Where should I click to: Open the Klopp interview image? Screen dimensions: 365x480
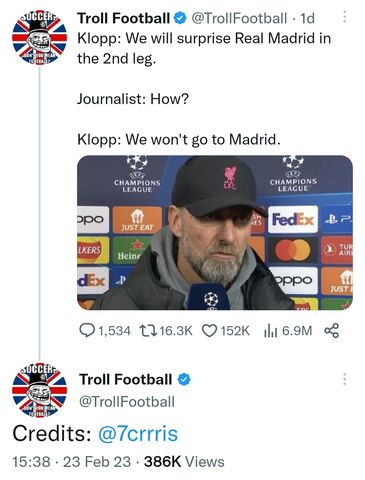tap(215, 233)
